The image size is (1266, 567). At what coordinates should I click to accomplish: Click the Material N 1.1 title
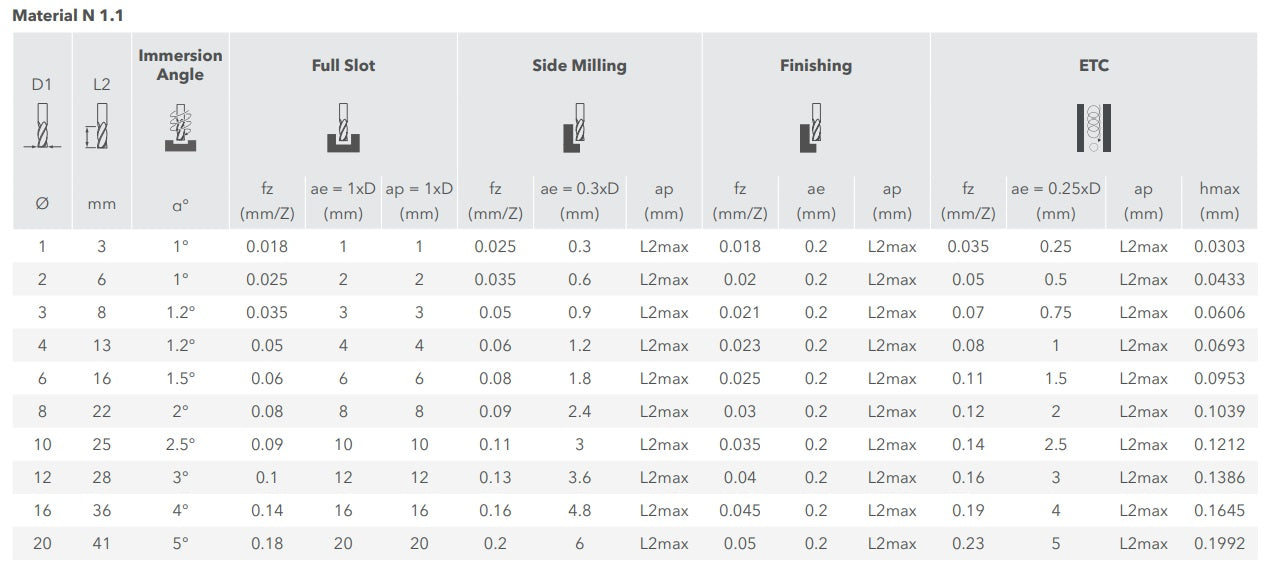(x=67, y=16)
